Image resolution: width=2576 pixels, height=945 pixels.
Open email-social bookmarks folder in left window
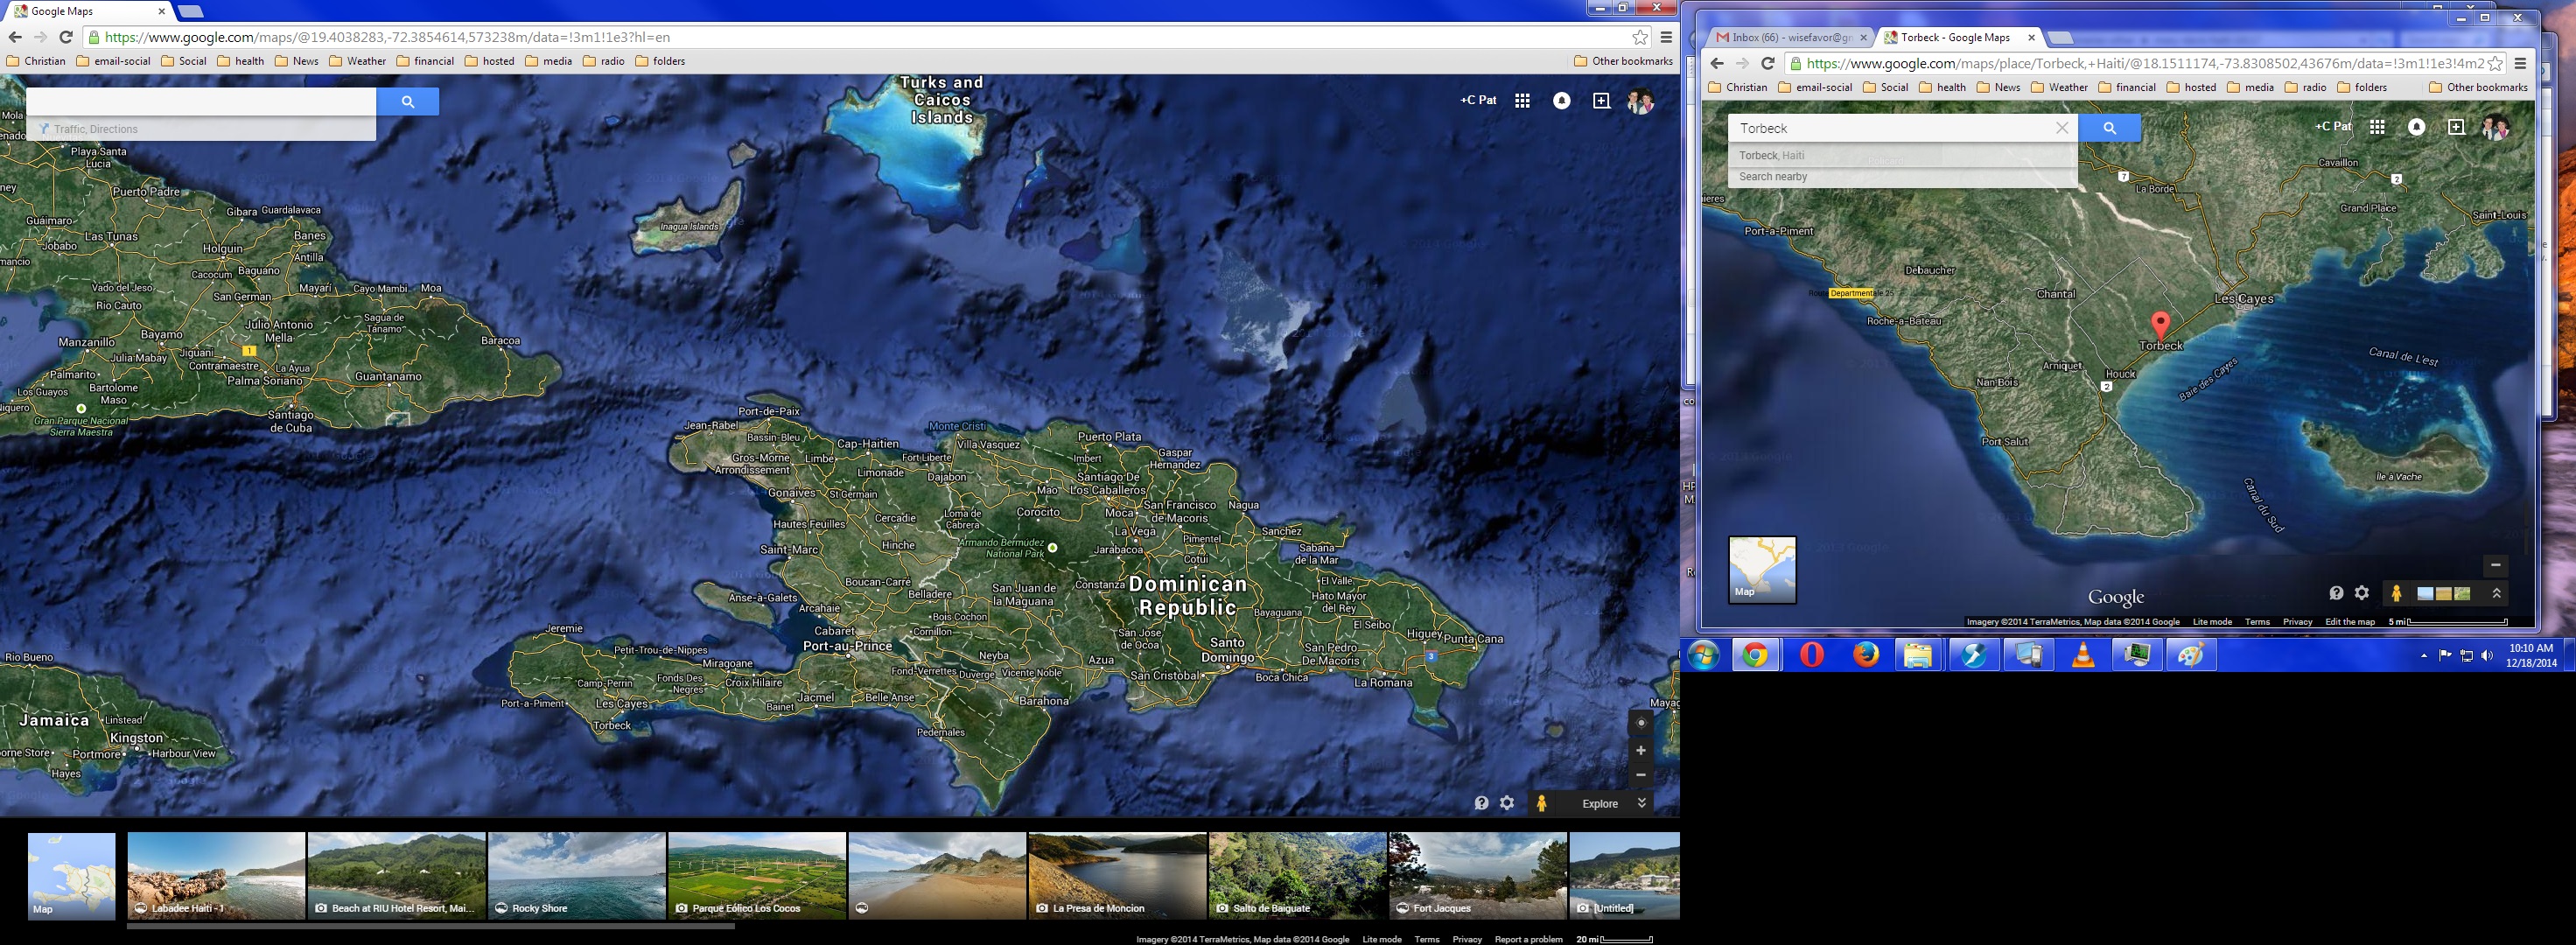[113, 61]
